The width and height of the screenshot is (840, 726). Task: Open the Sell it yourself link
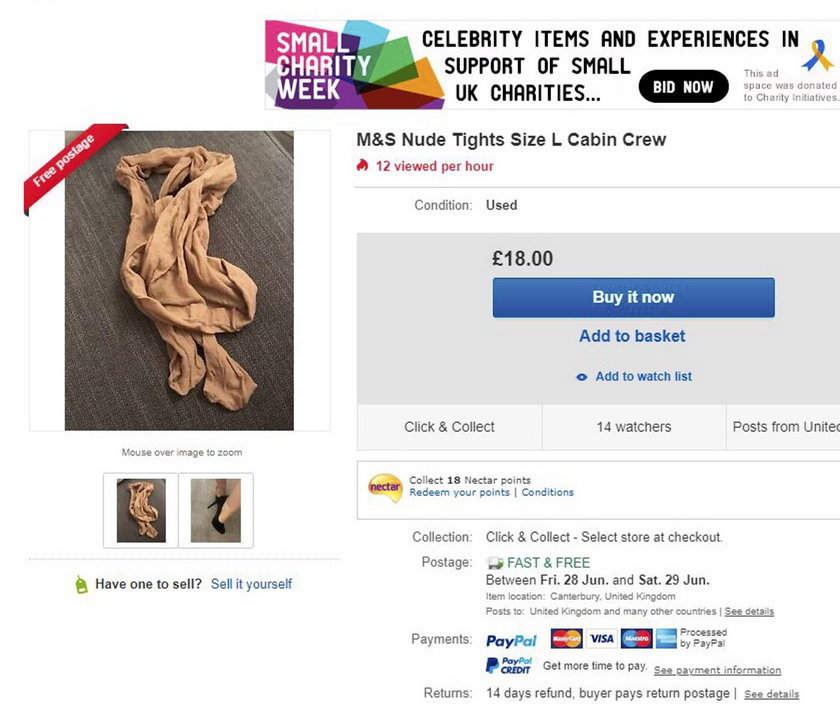(251, 584)
